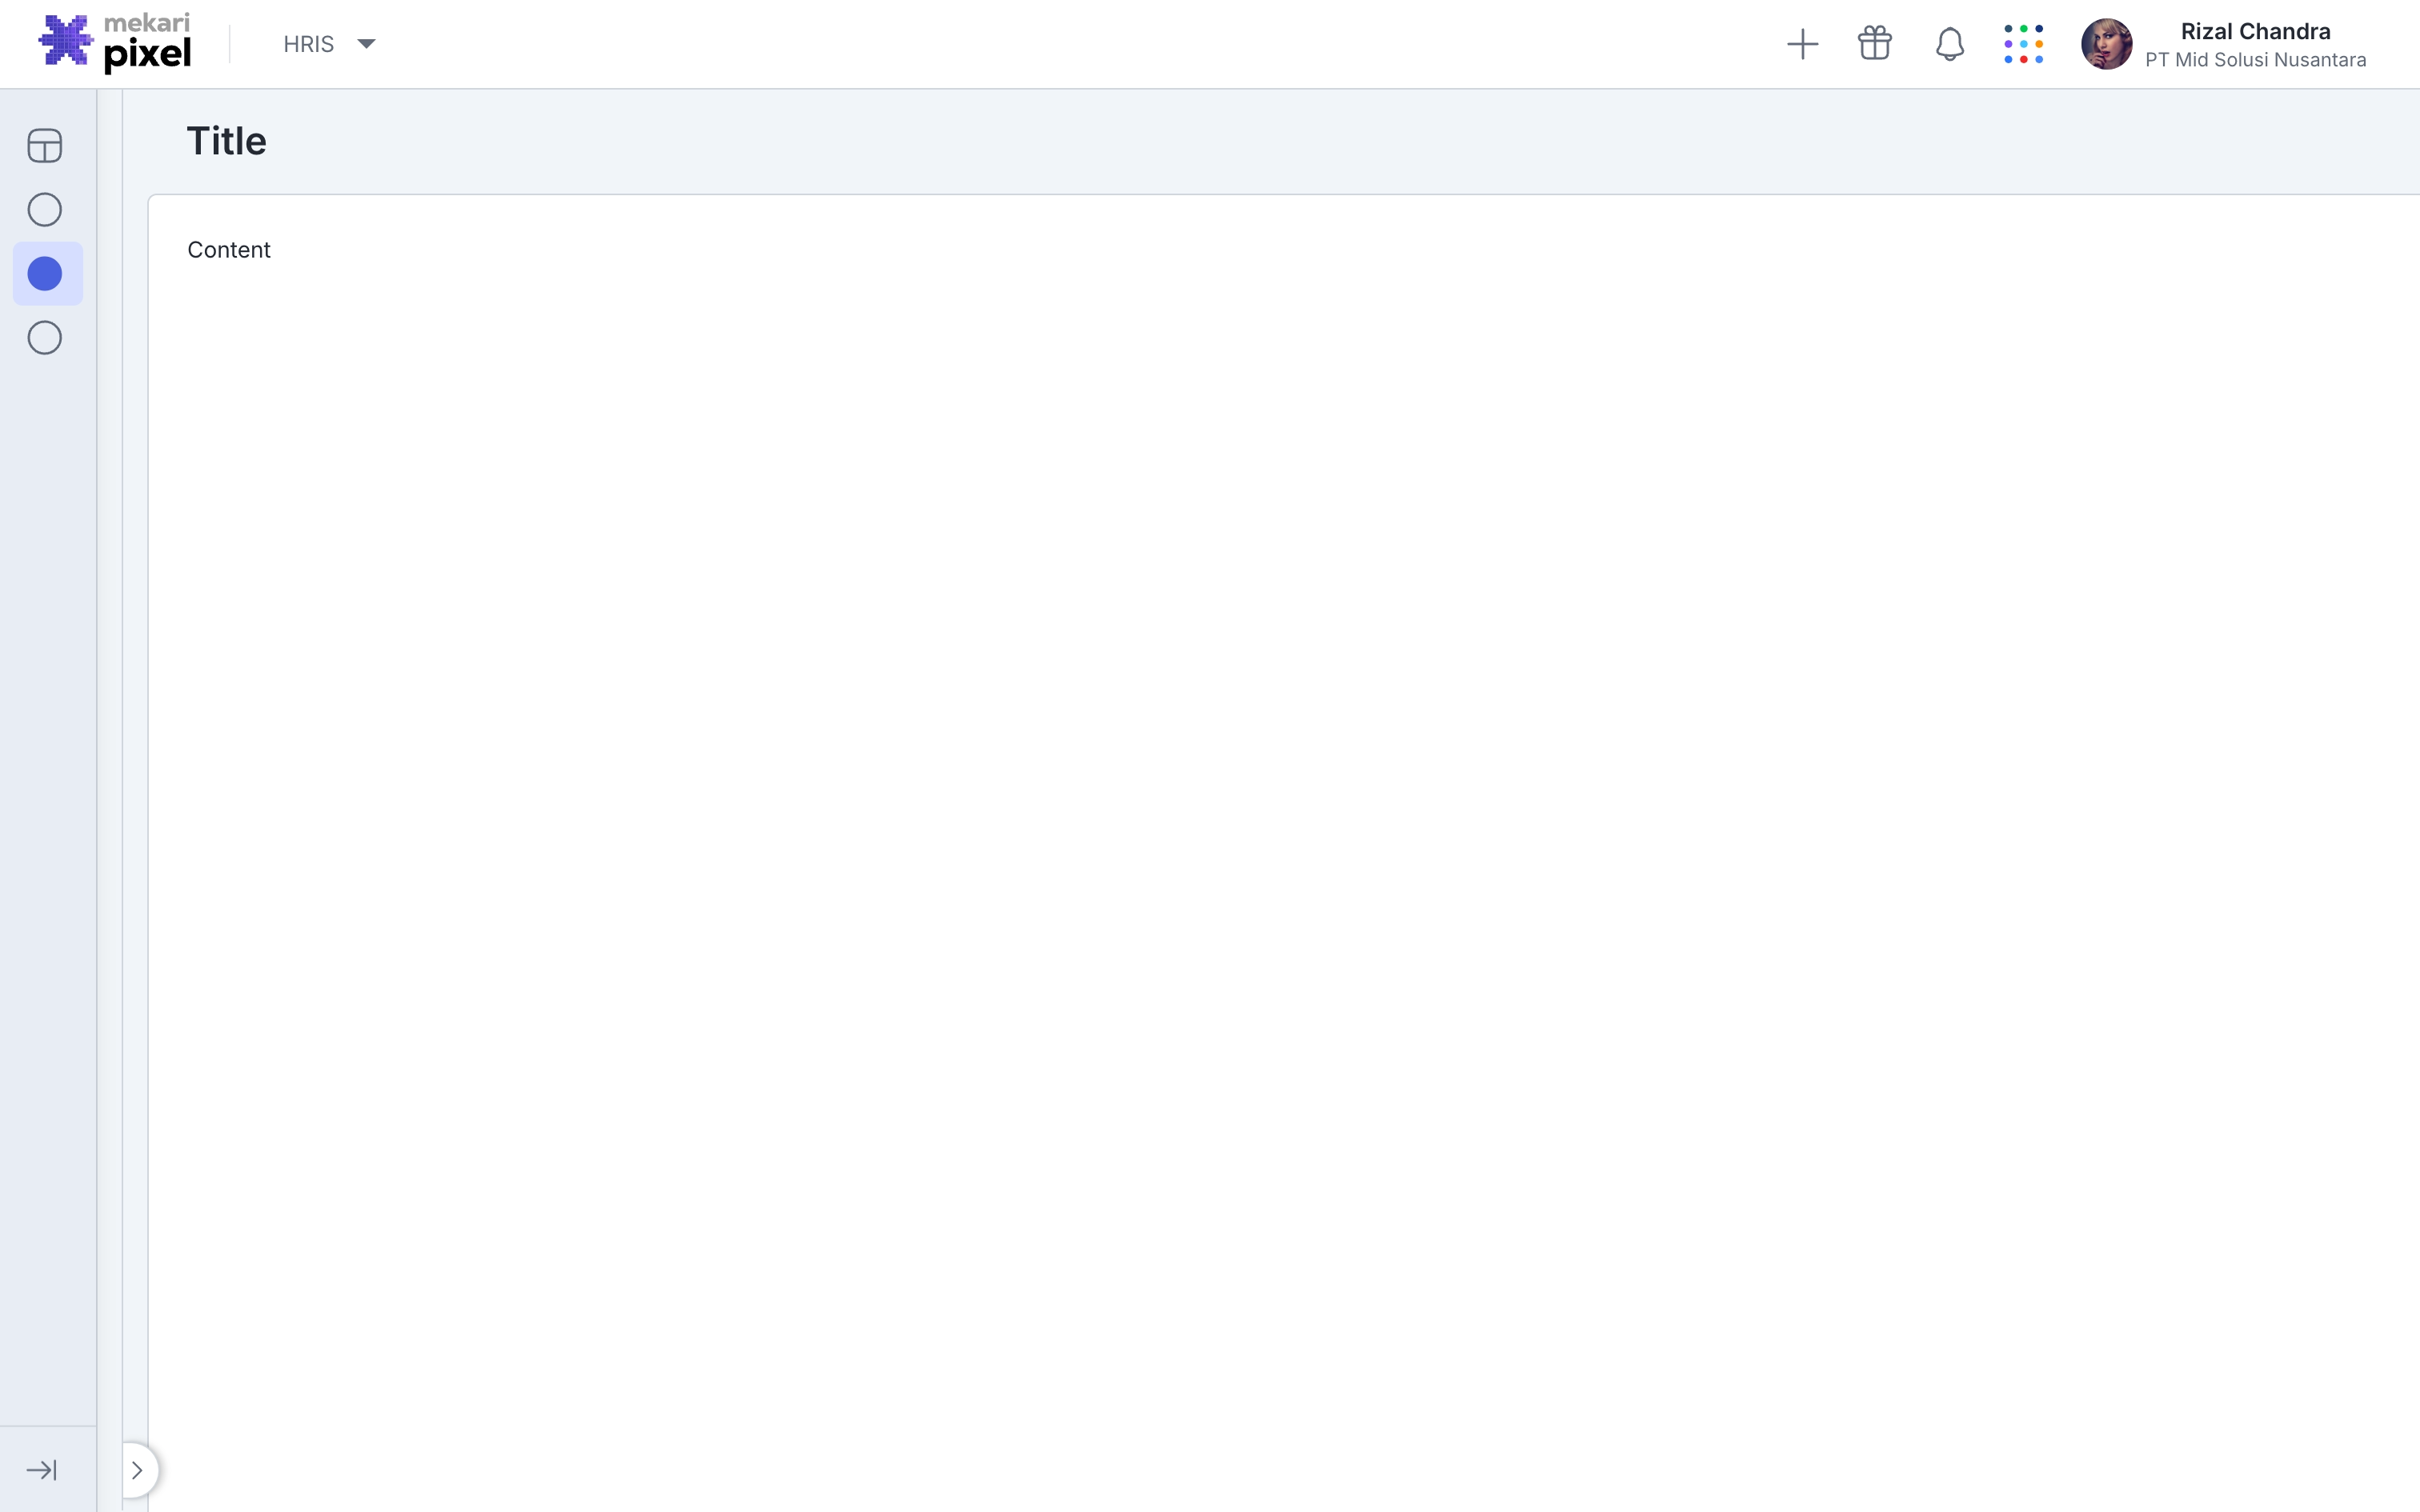
Task: Click the Mekari Pixel logo
Action: (114, 43)
